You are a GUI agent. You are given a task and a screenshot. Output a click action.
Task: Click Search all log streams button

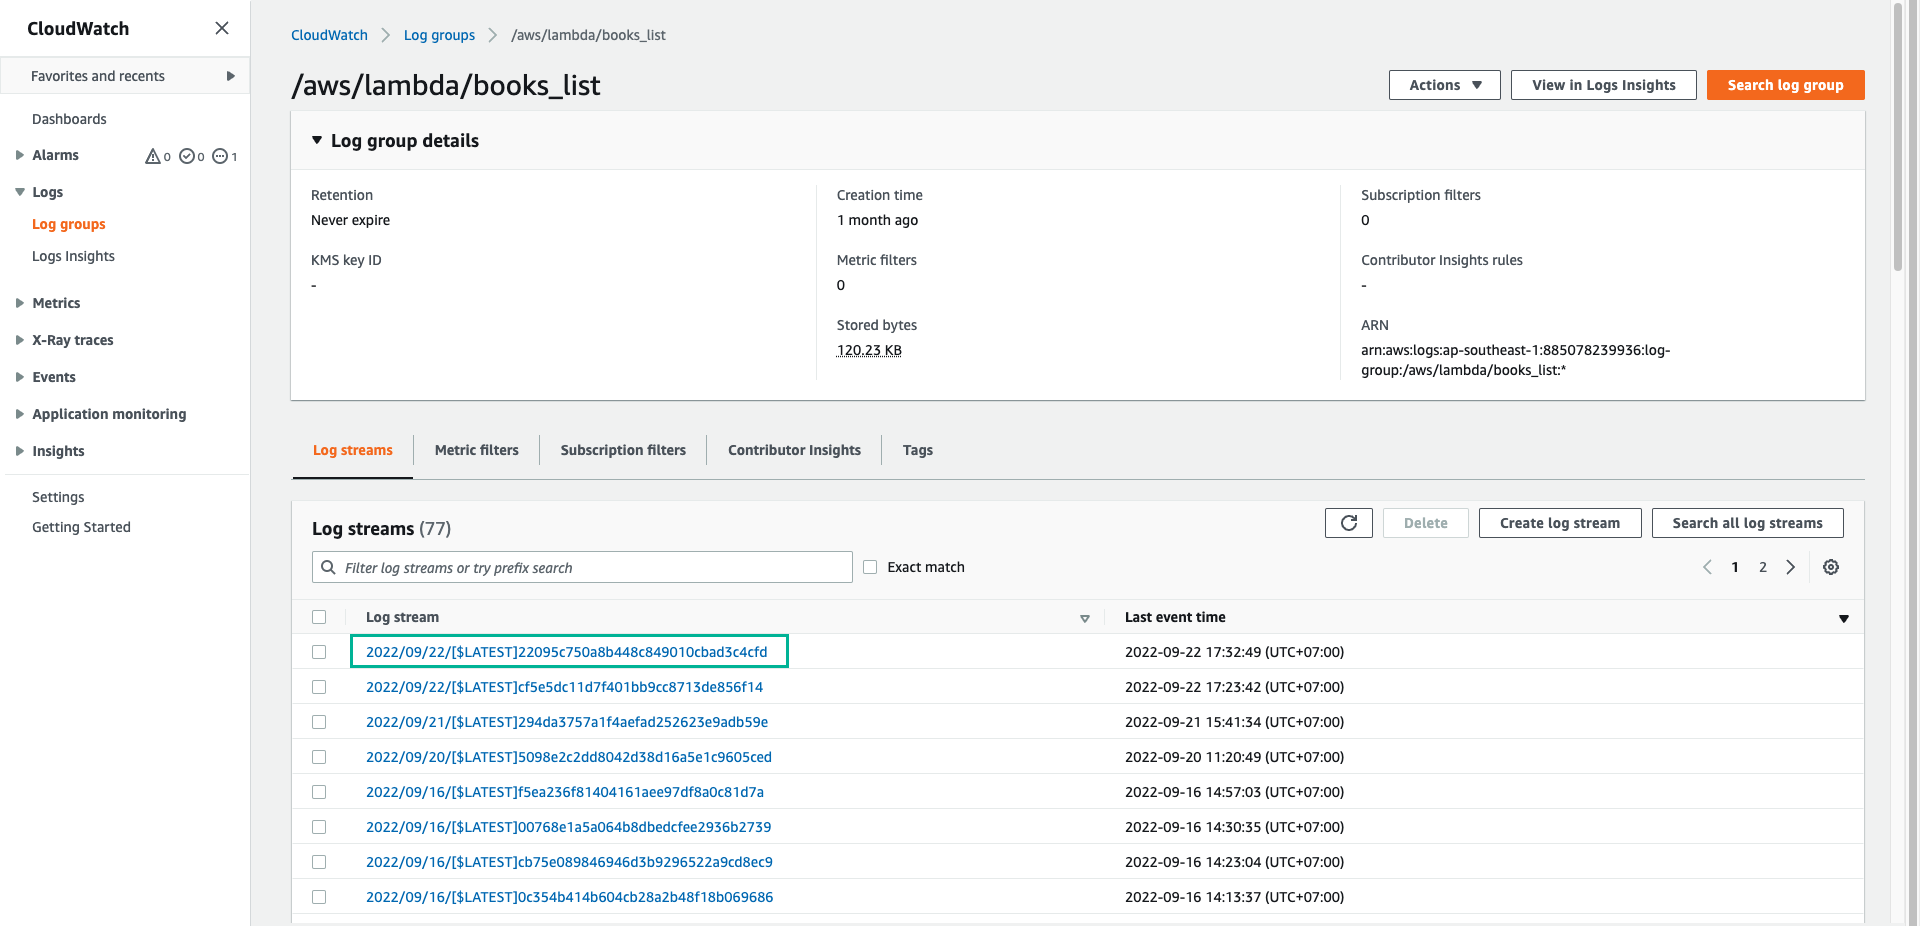pyautogui.click(x=1747, y=523)
